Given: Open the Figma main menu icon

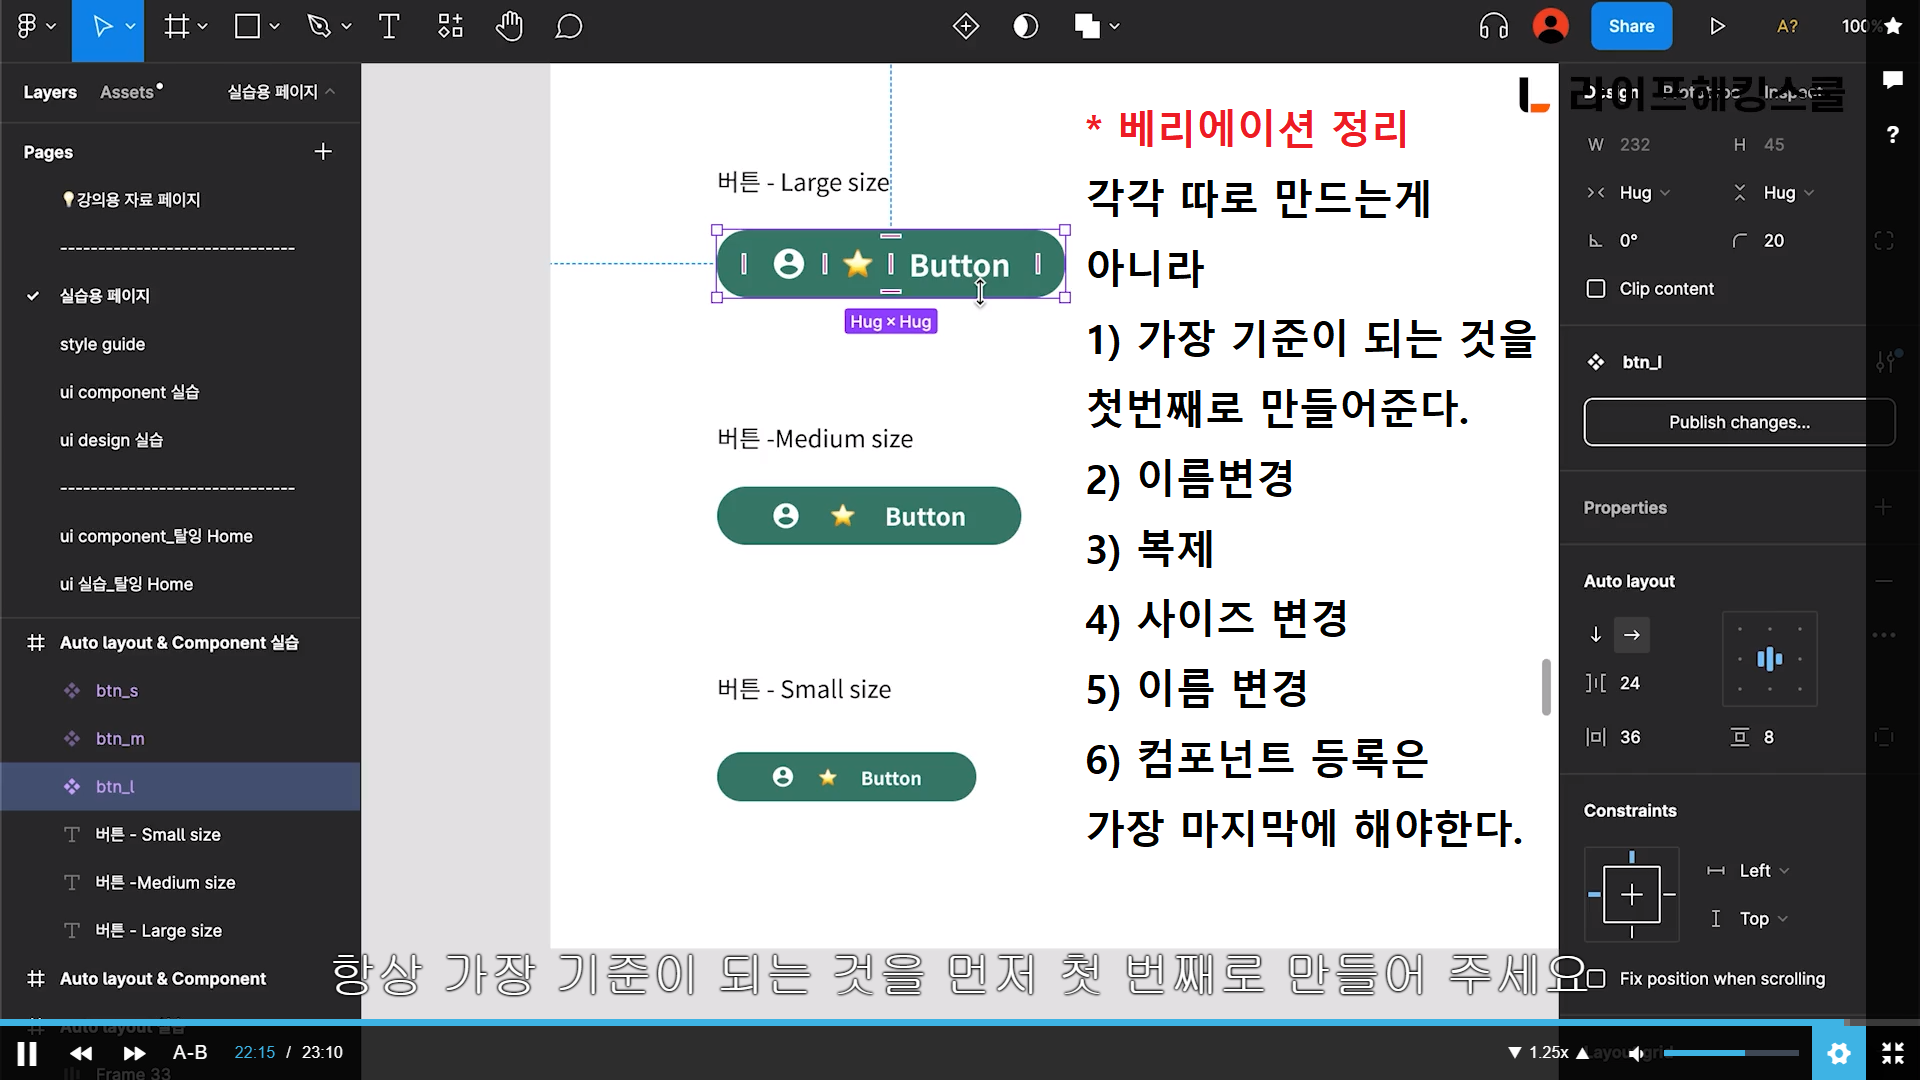Looking at the screenshot, I should pos(28,27).
